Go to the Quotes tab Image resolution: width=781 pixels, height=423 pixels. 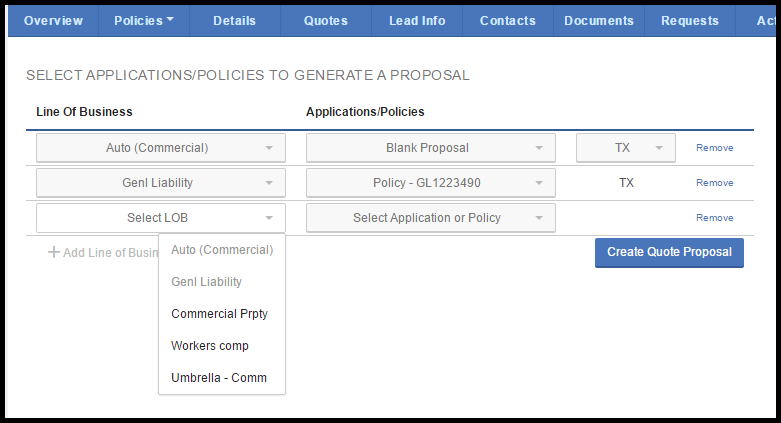point(326,21)
